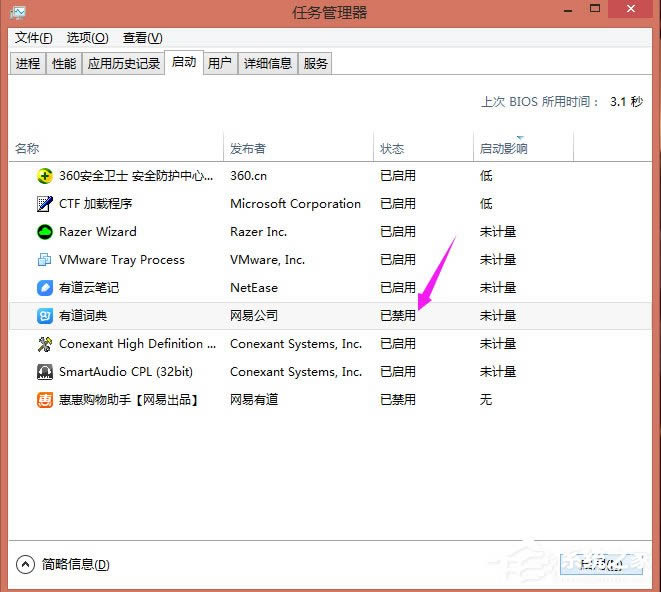Select the 有道词典 entry name
661x592 pixels.
tap(83, 316)
